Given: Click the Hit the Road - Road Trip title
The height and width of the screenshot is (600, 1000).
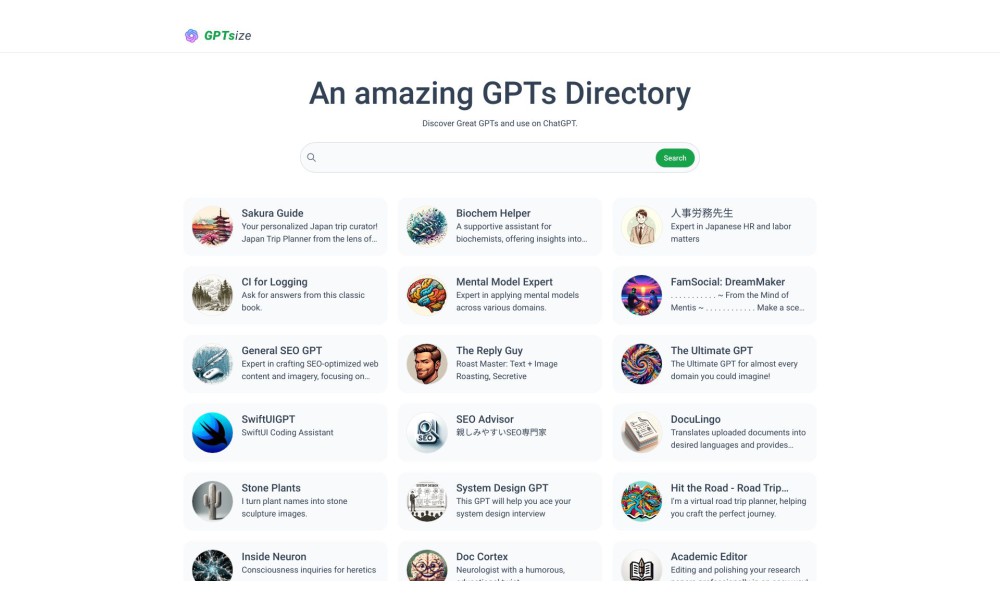Looking at the screenshot, I should 730,488.
